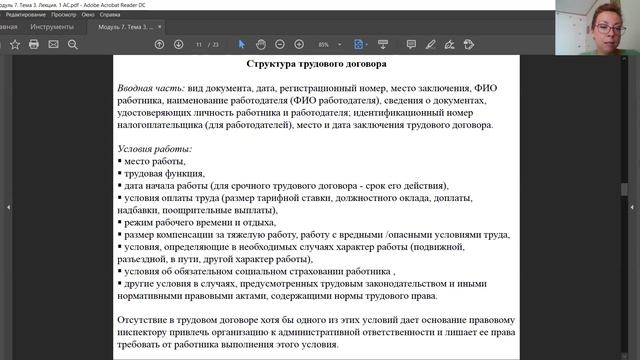Expand the left navigation pane arrow
640x360 pixels.
click(8, 207)
